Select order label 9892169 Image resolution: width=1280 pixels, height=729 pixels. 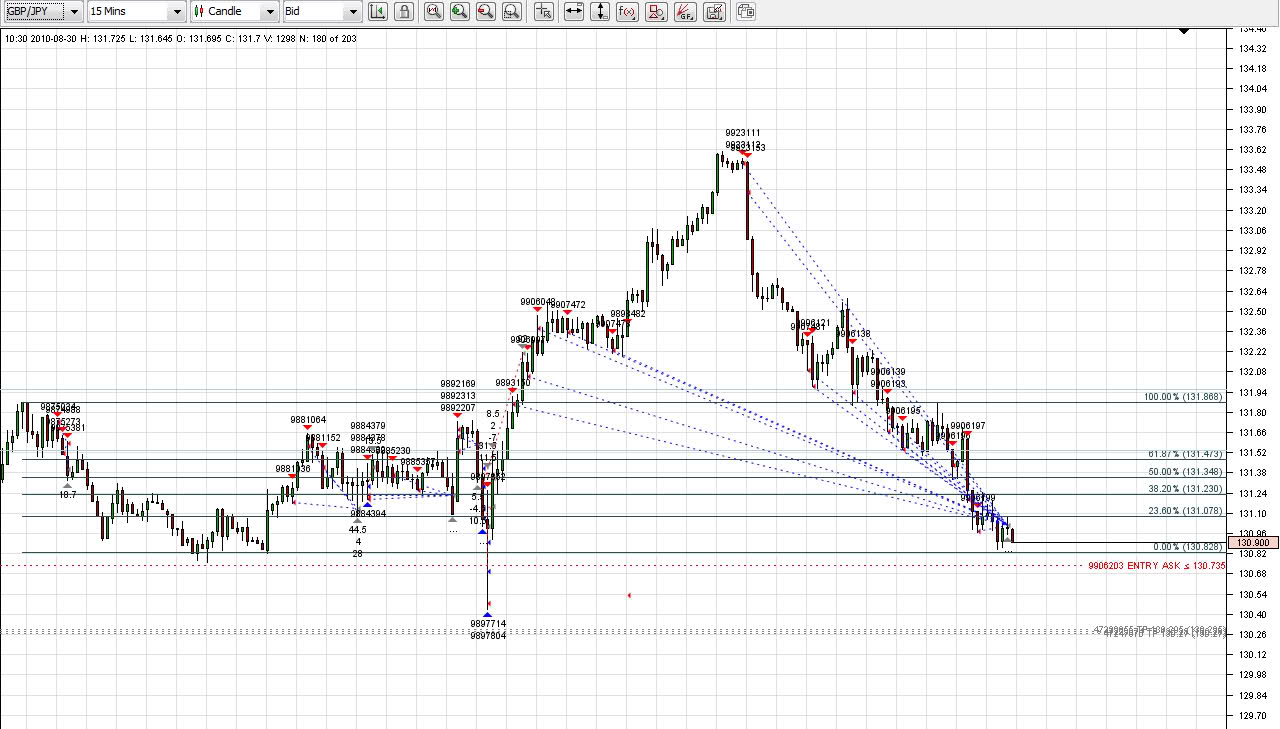(458, 384)
